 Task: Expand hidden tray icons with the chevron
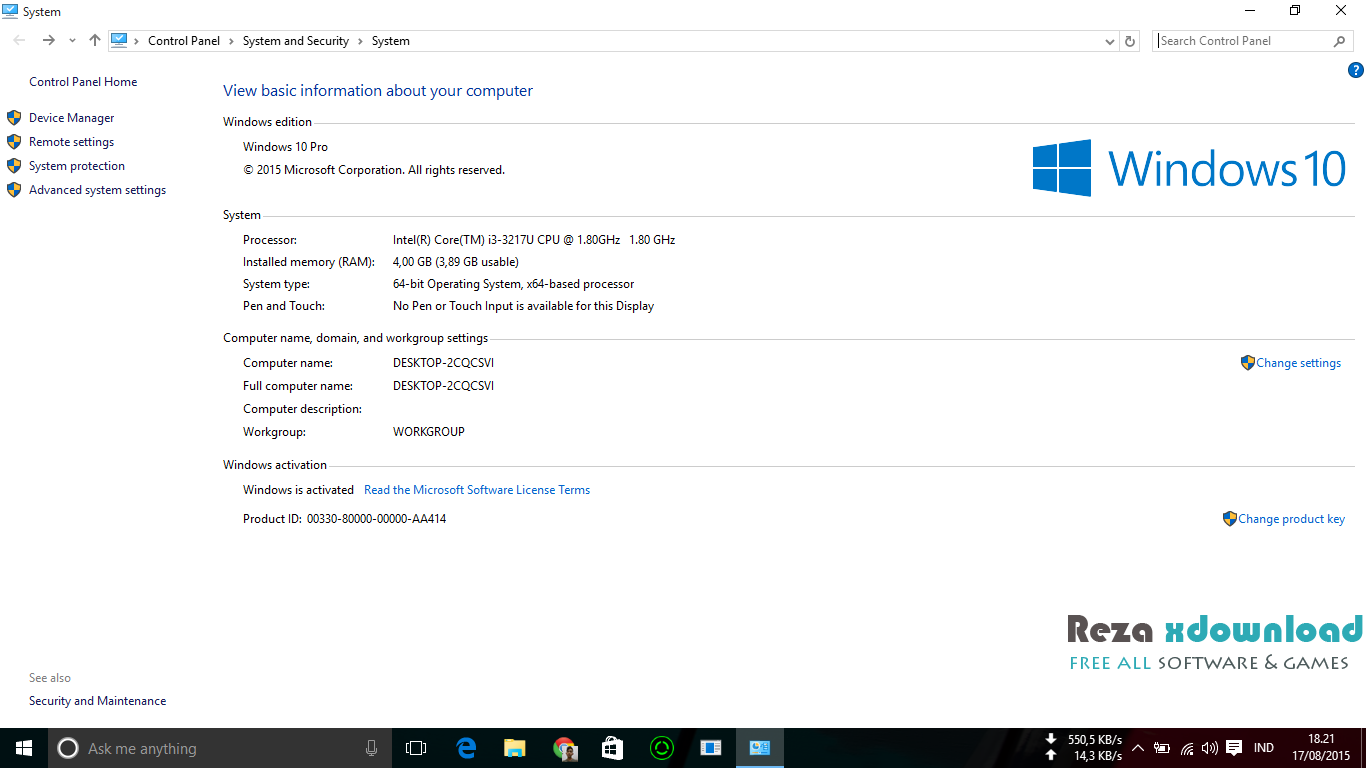click(x=1137, y=748)
